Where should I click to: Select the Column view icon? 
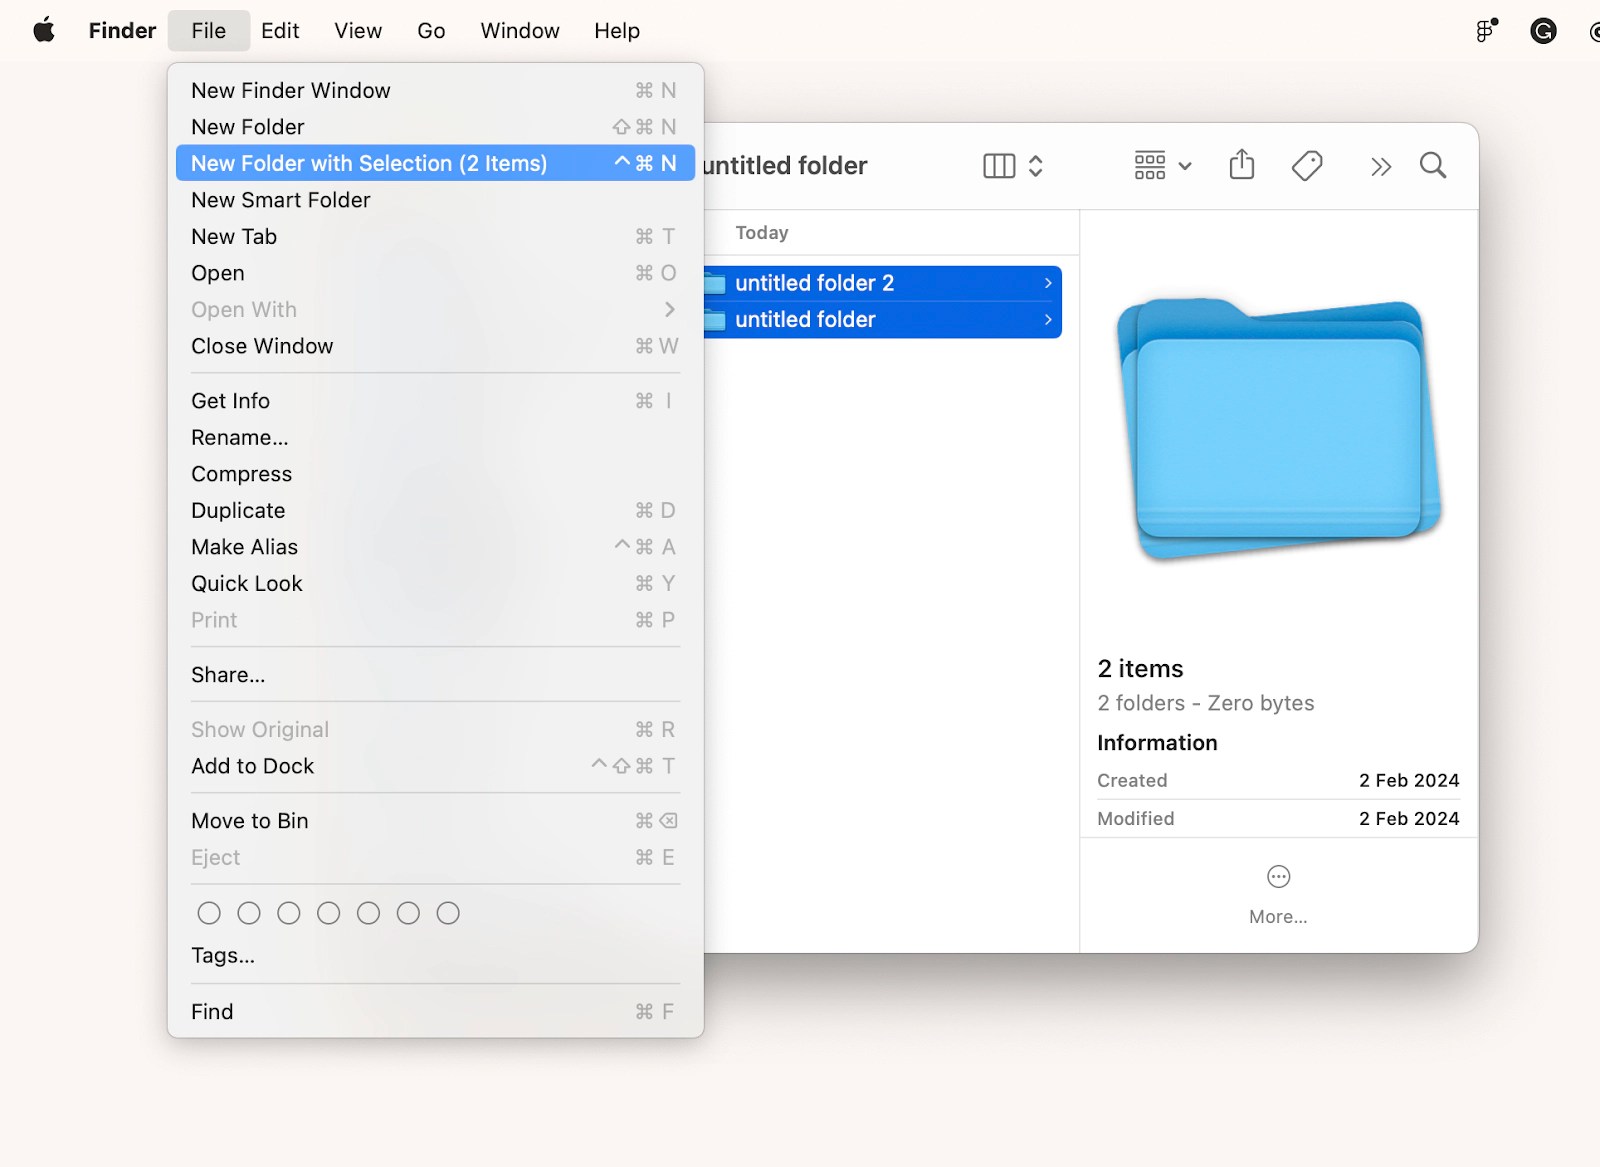pos(1000,165)
